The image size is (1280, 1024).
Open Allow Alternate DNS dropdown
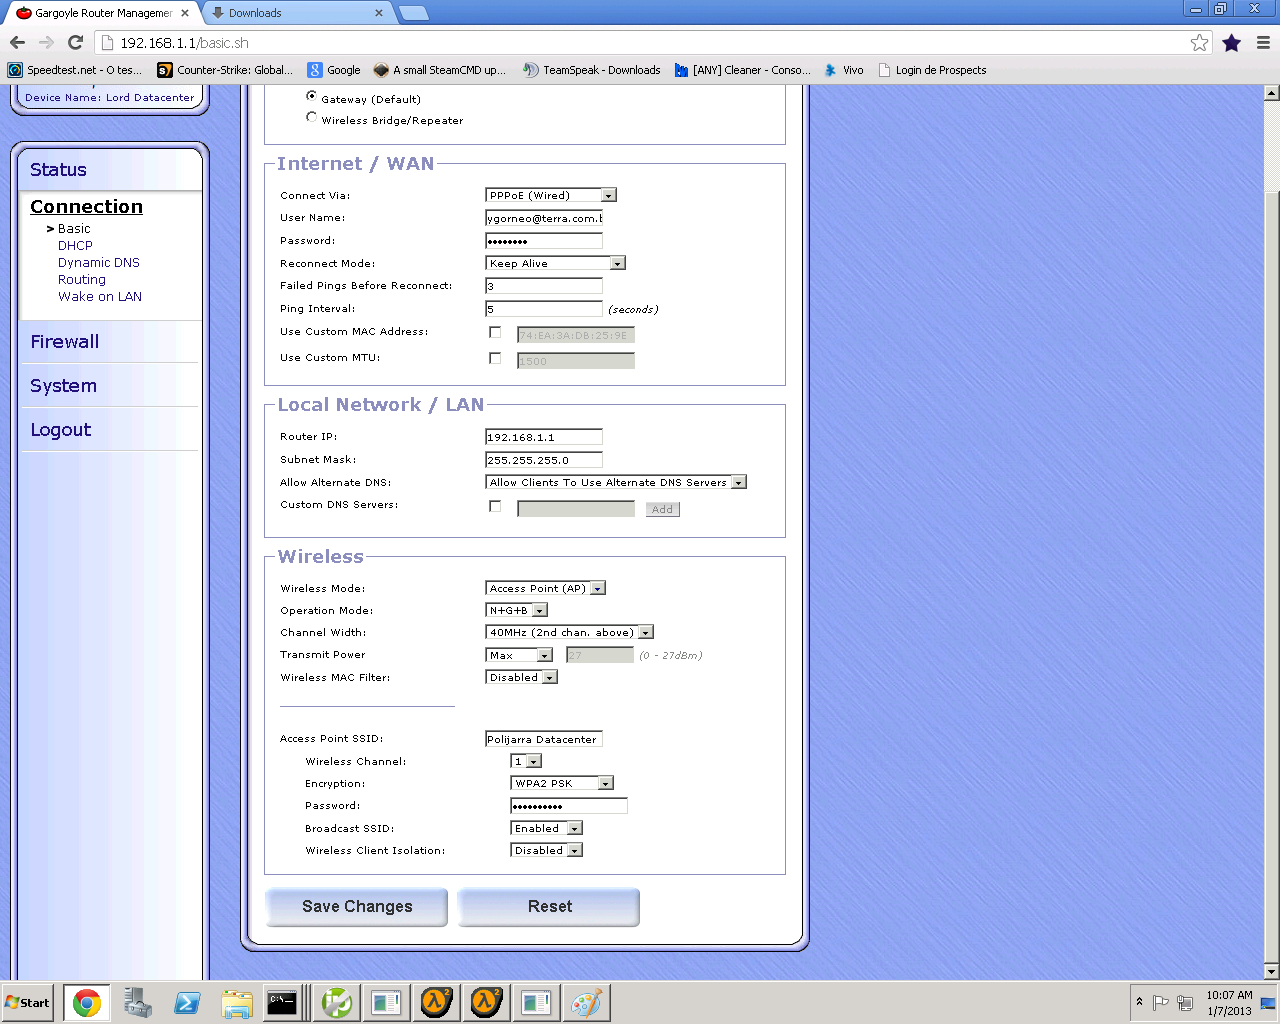616,482
